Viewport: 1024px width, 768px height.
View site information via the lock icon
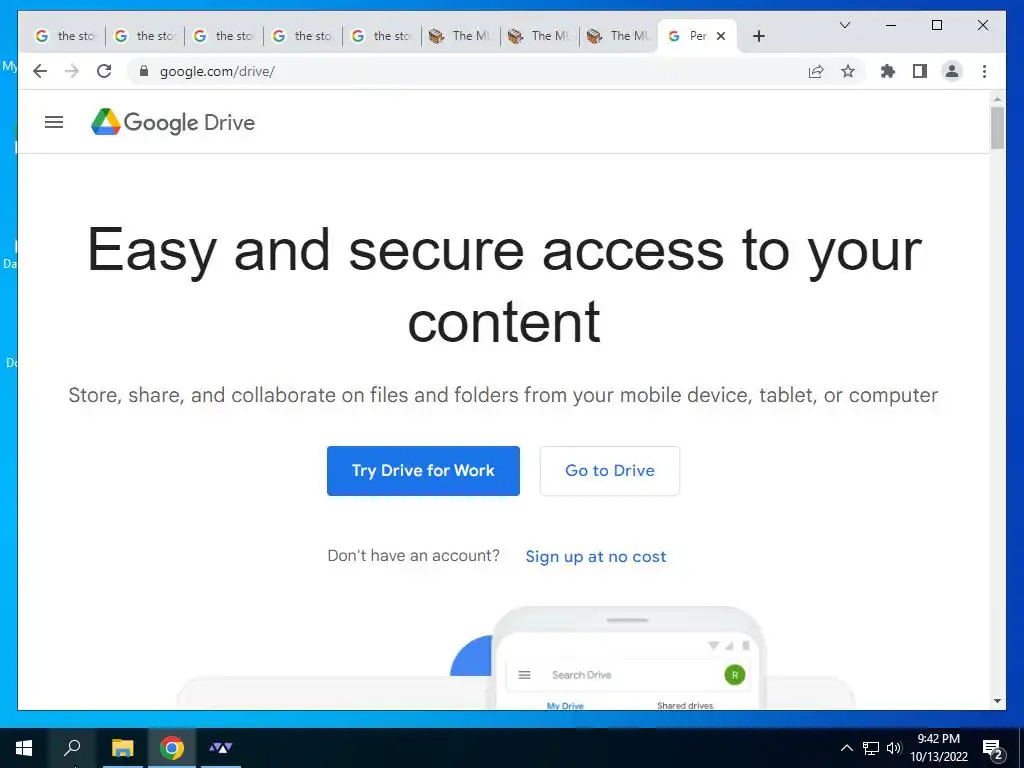pos(144,71)
